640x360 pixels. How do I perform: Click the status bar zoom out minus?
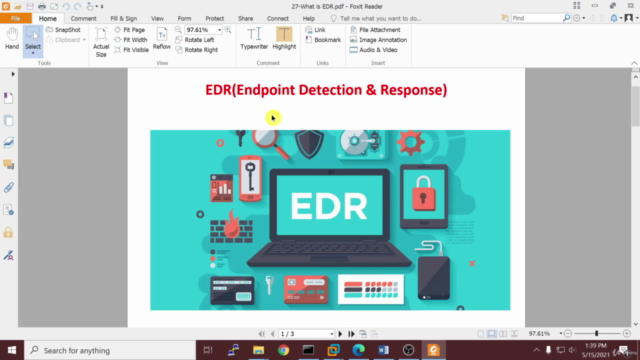(x=568, y=333)
